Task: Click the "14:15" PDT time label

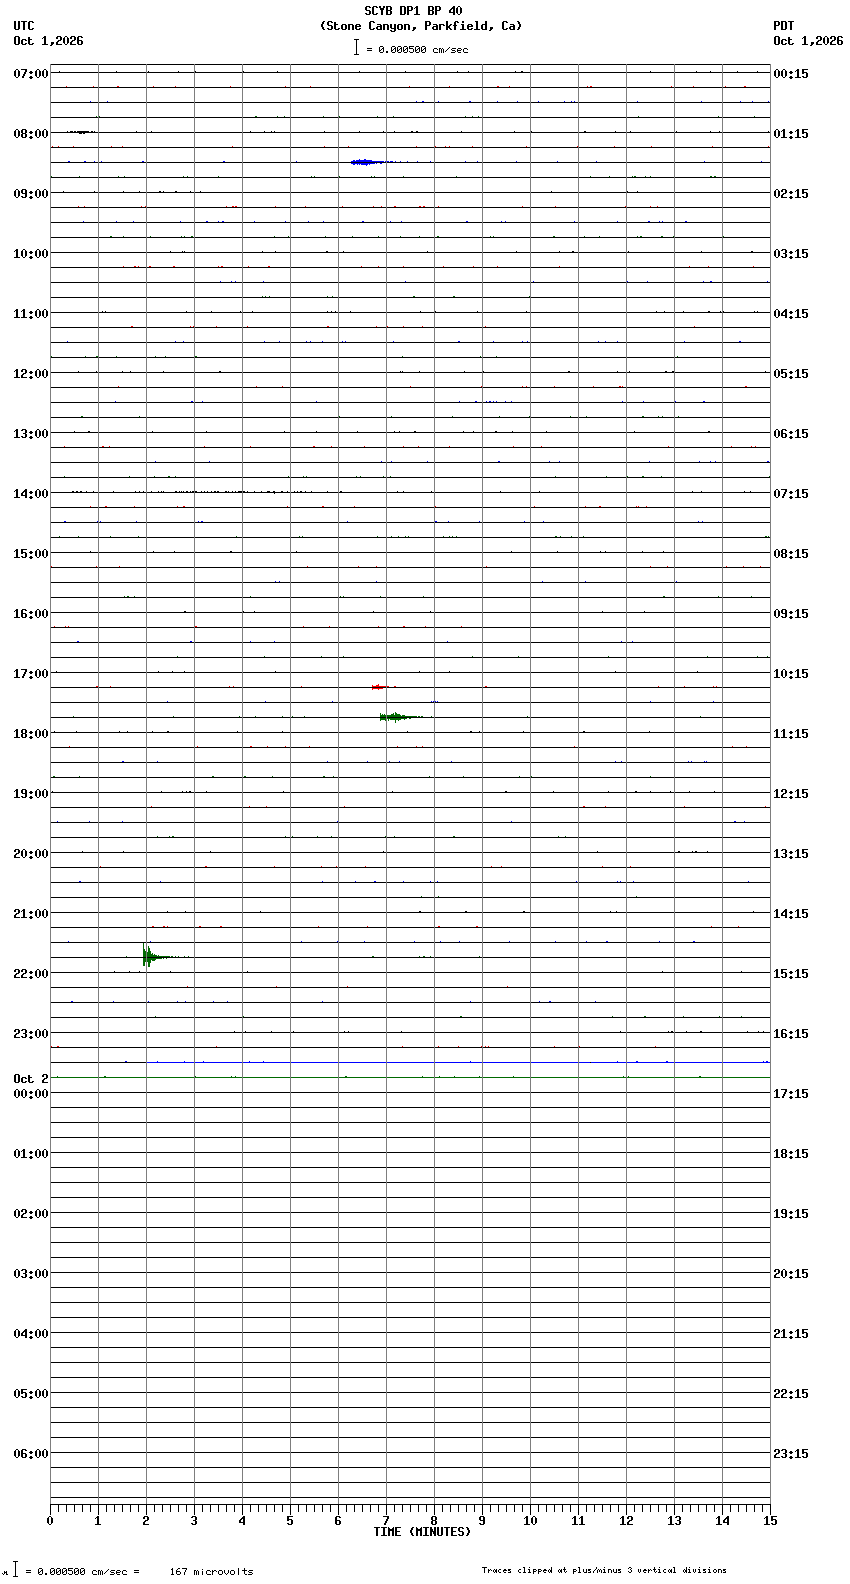Action: click(x=791, y=914)
